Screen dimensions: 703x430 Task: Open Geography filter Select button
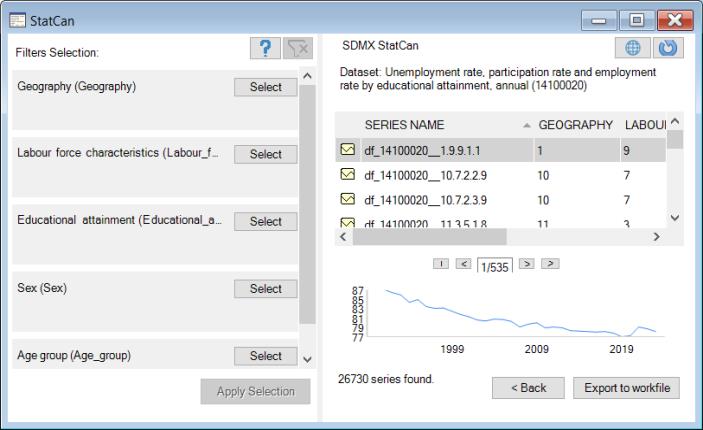pyautogui.click(x=266, y=87)
